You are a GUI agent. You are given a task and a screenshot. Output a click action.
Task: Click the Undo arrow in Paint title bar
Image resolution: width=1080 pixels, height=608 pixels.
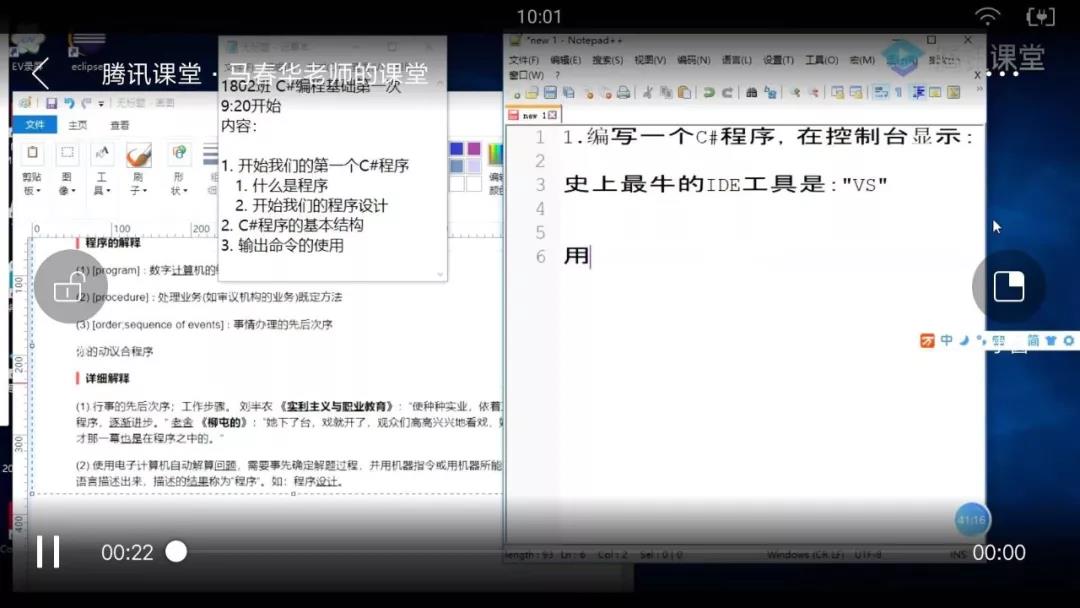[x=69, y=103]
